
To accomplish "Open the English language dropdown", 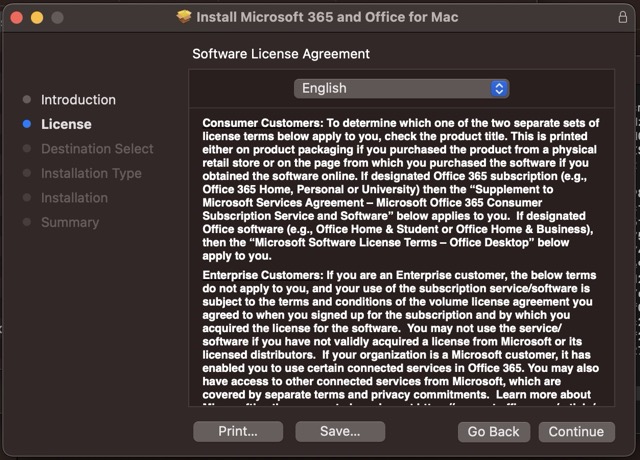I will point(401,89).
